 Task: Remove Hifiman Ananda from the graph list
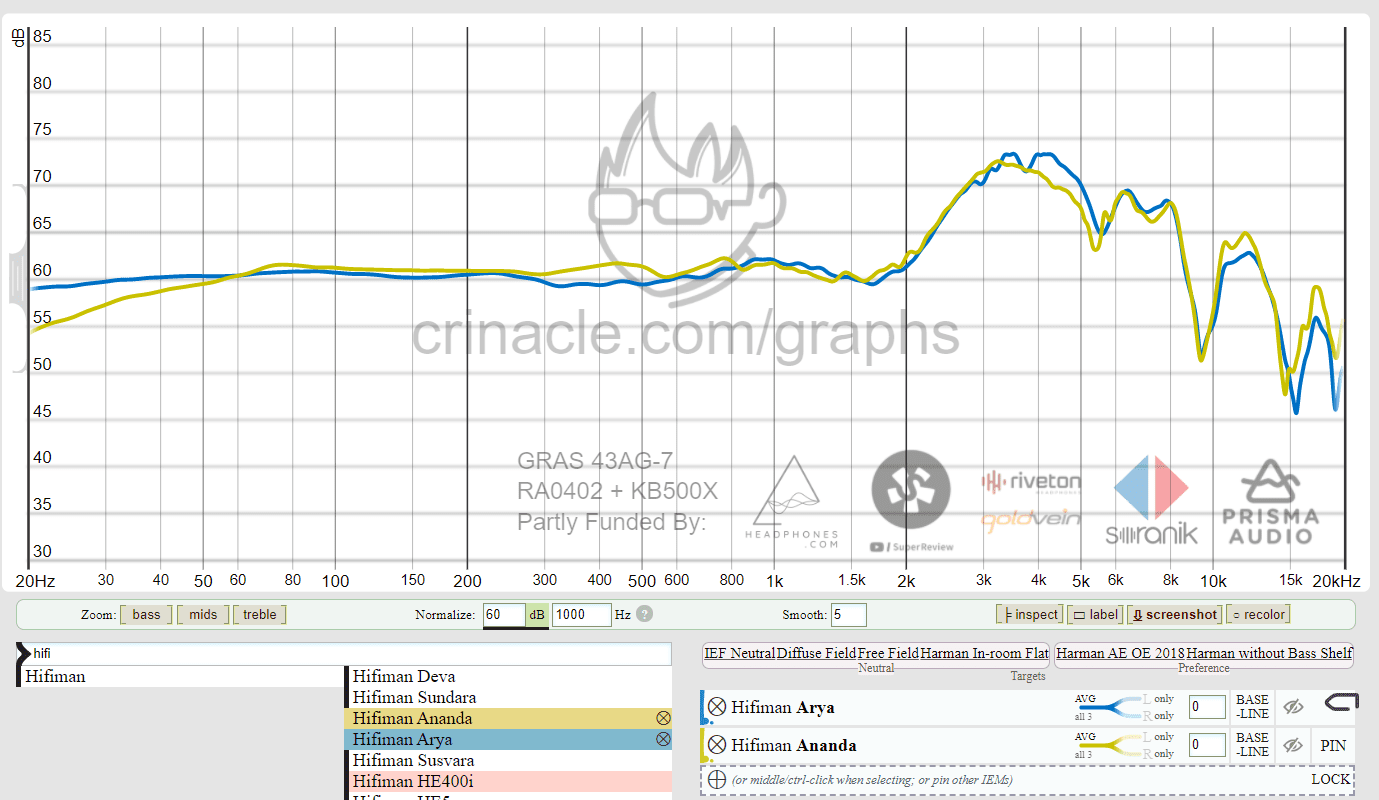click(717, 745)
